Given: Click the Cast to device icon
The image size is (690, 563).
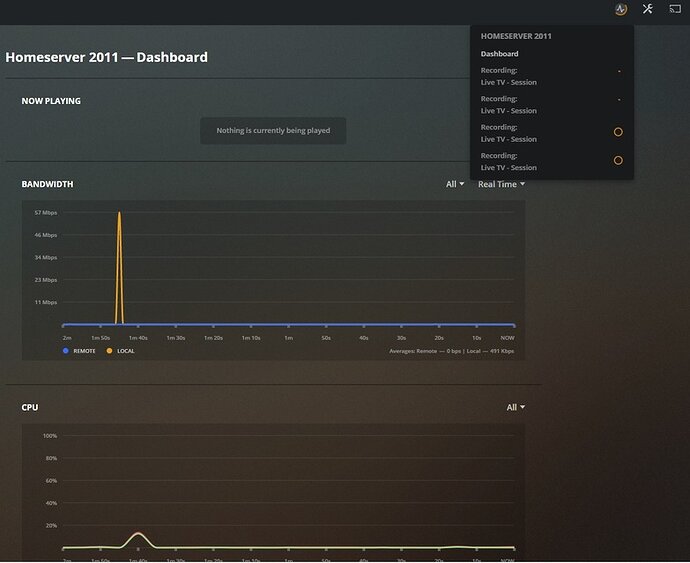Looking at the screenshot, I should 675,9.
